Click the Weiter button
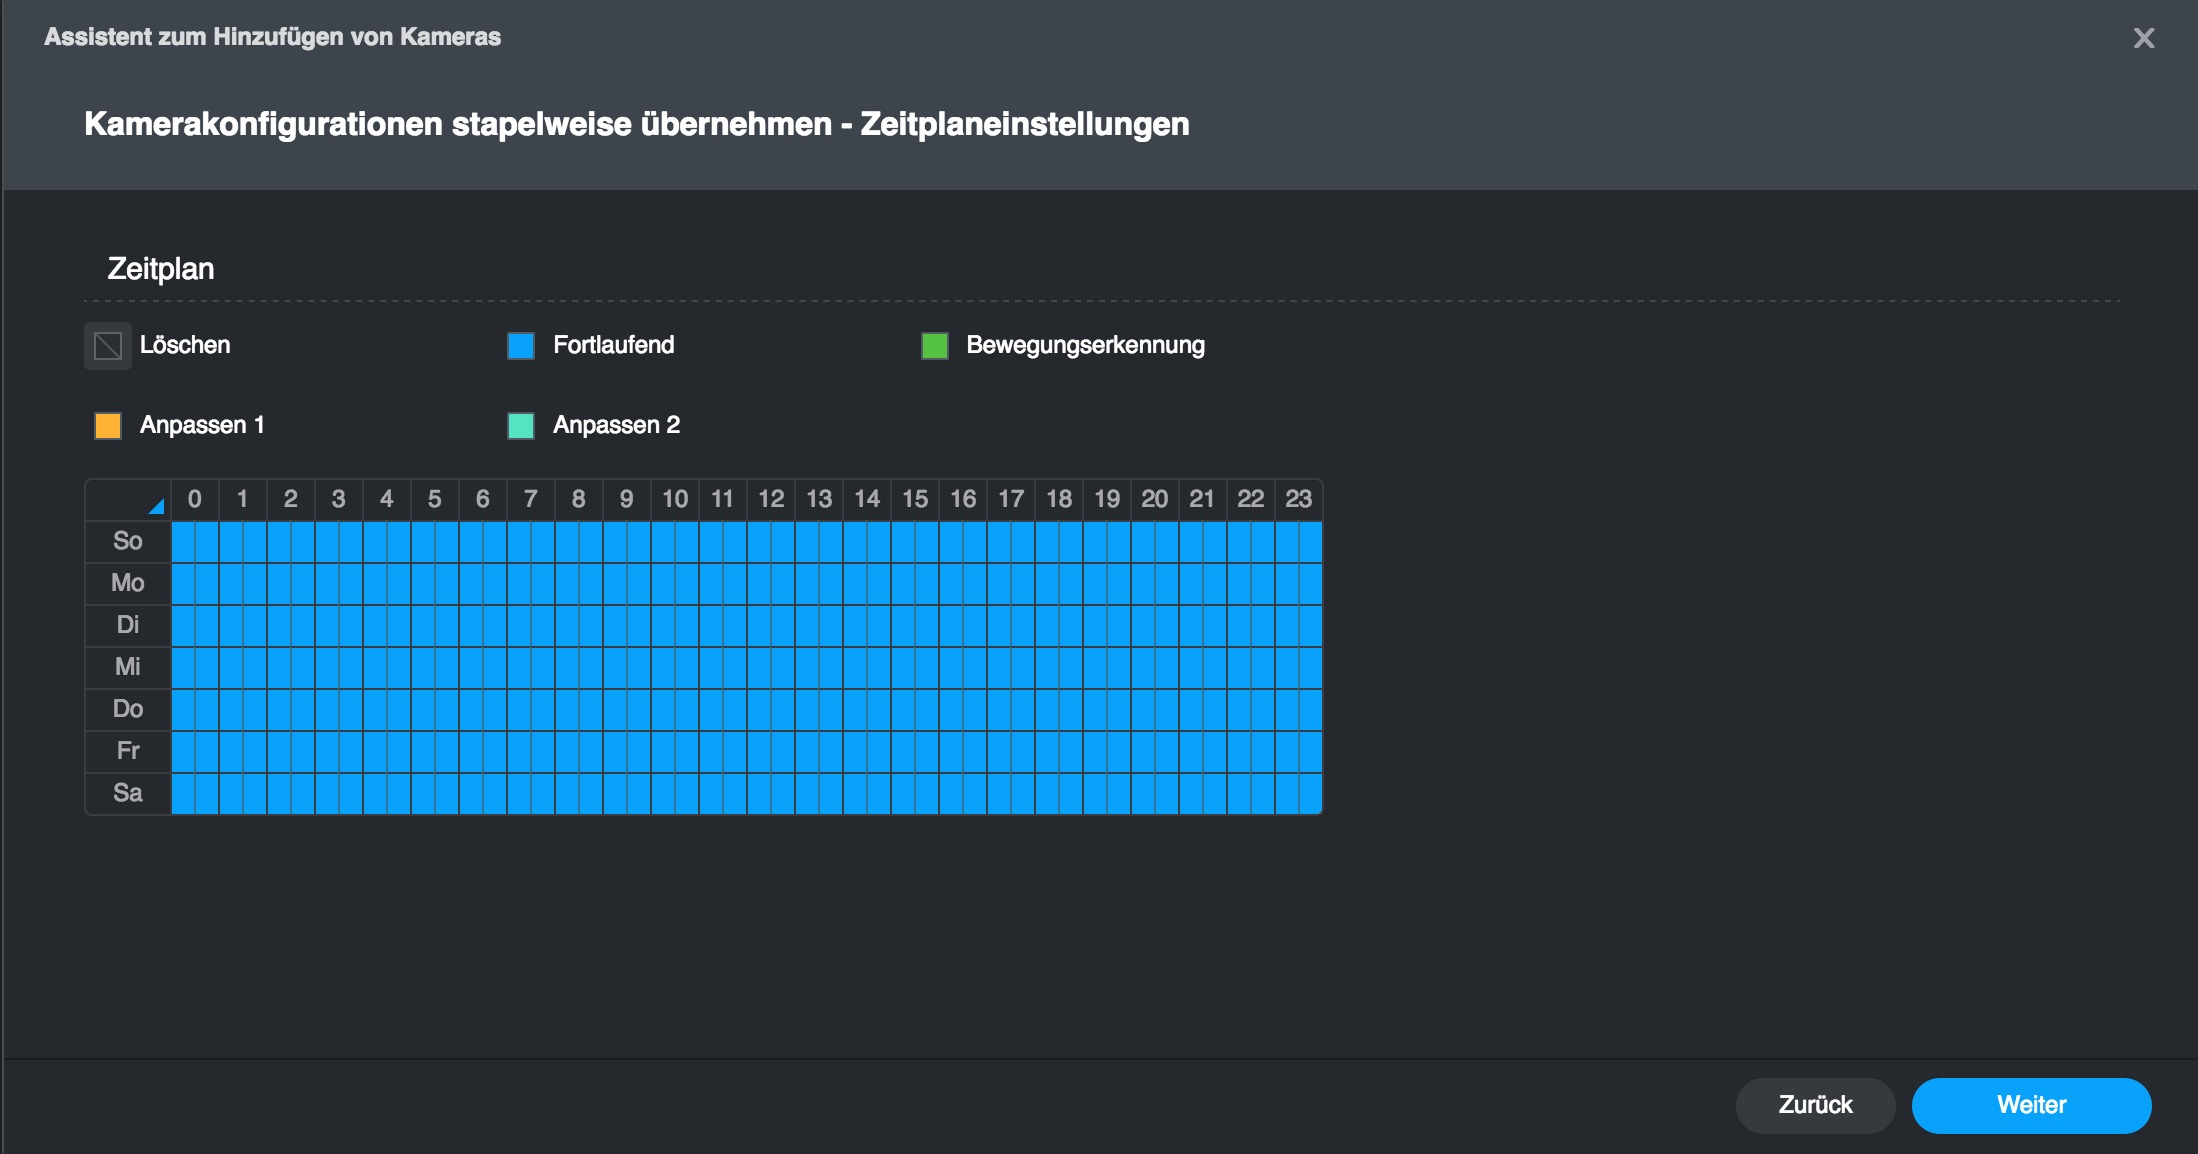 [x=2030, y=1105]
